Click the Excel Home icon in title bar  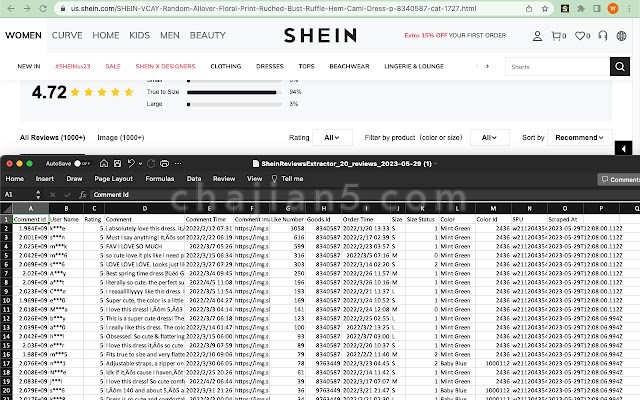coord(104,164)
